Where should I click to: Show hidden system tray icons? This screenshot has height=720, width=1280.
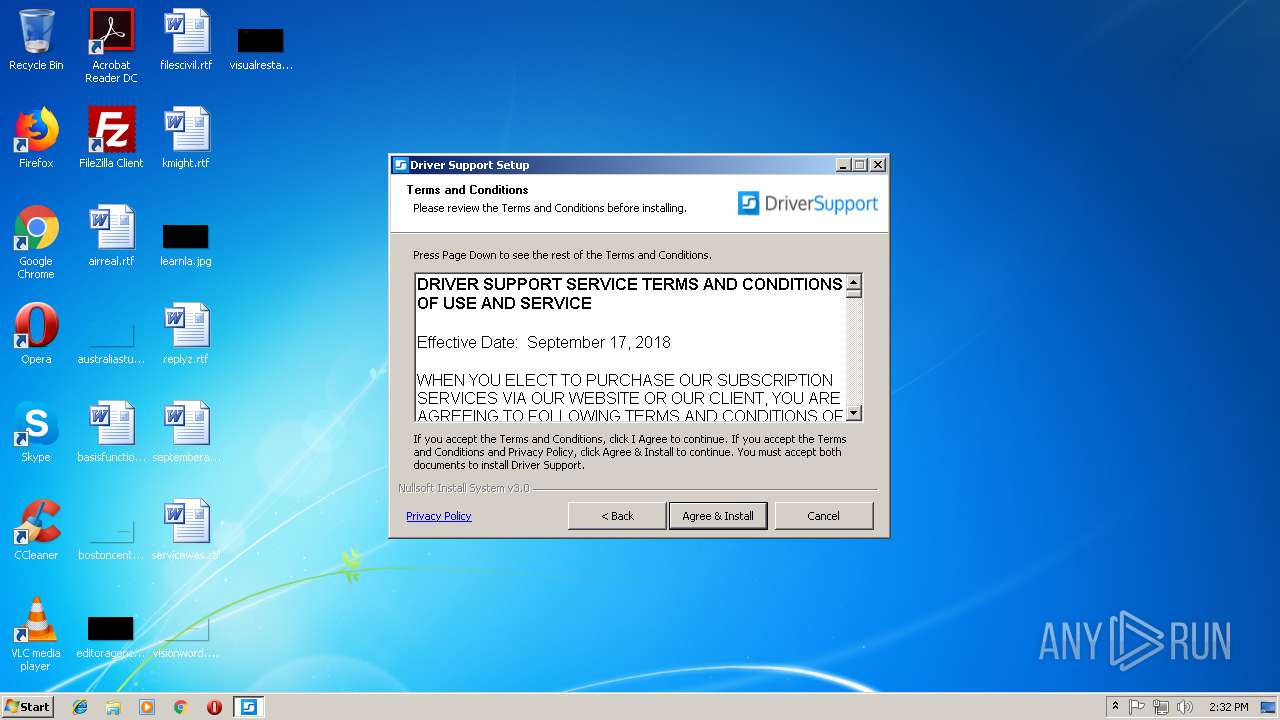(x=1115, y=707)
